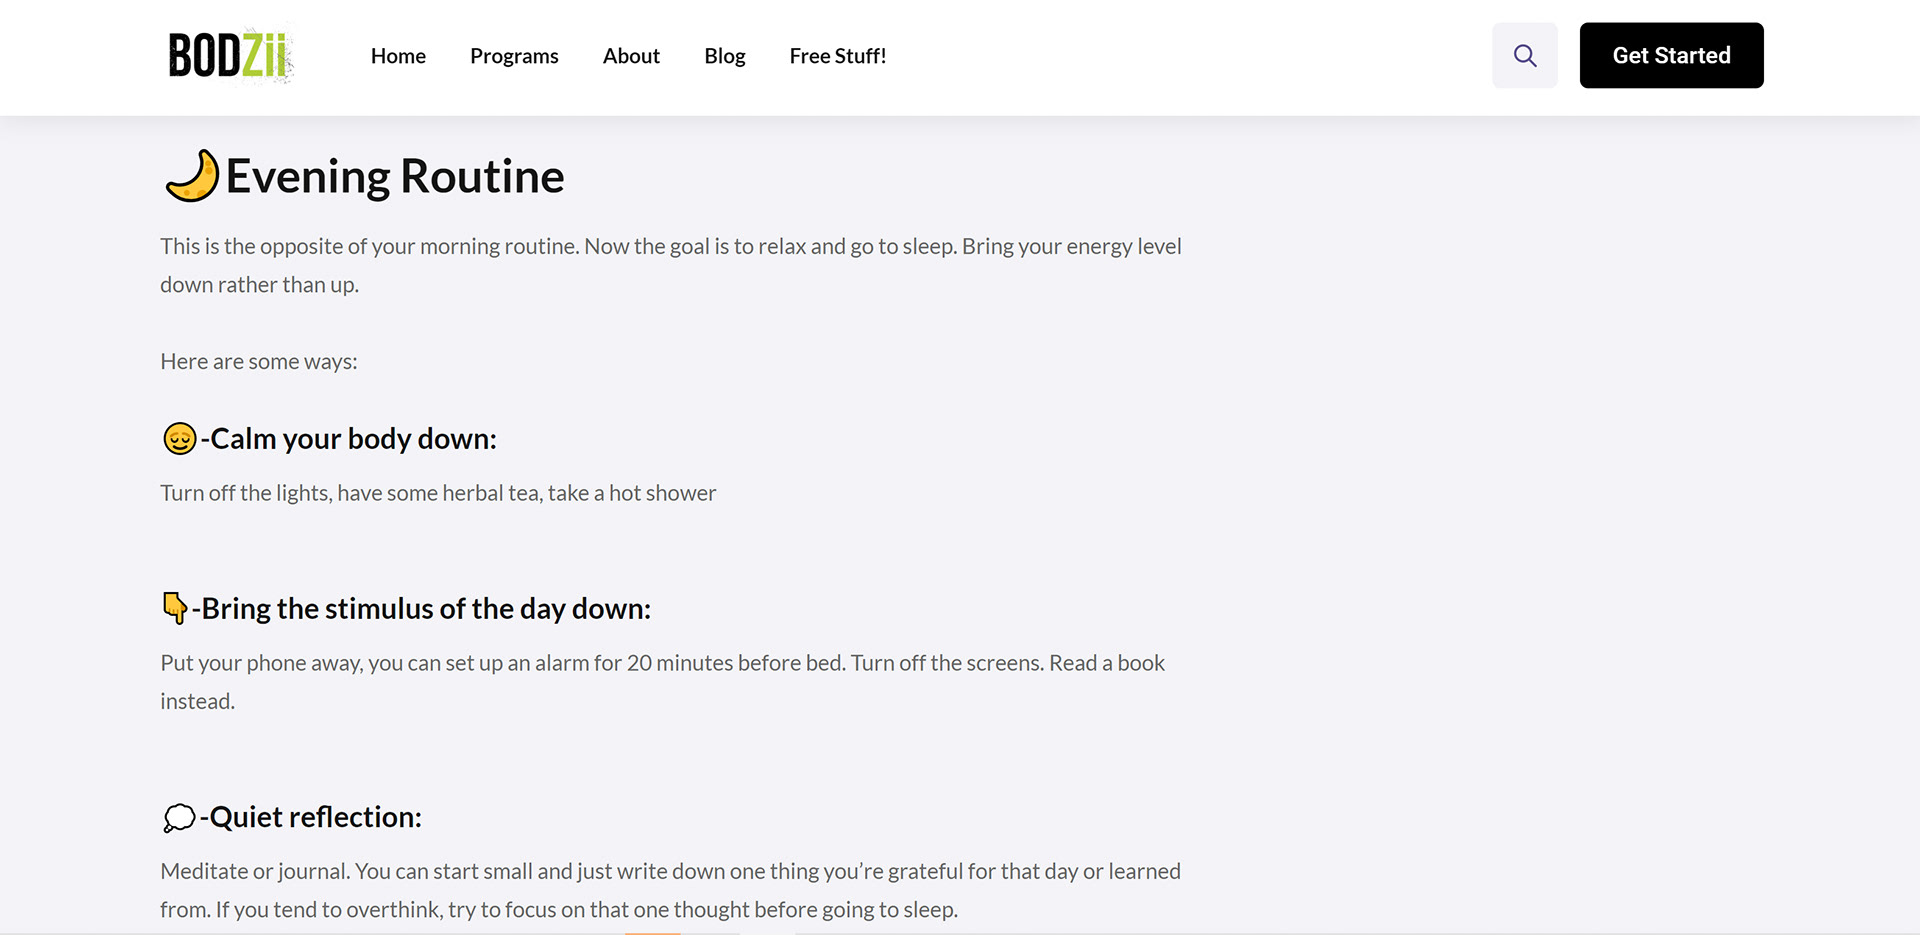Visit the Free Stuff! page
Screen dimensions: 1920x935
pyautogui.click(x=837, y=56)
